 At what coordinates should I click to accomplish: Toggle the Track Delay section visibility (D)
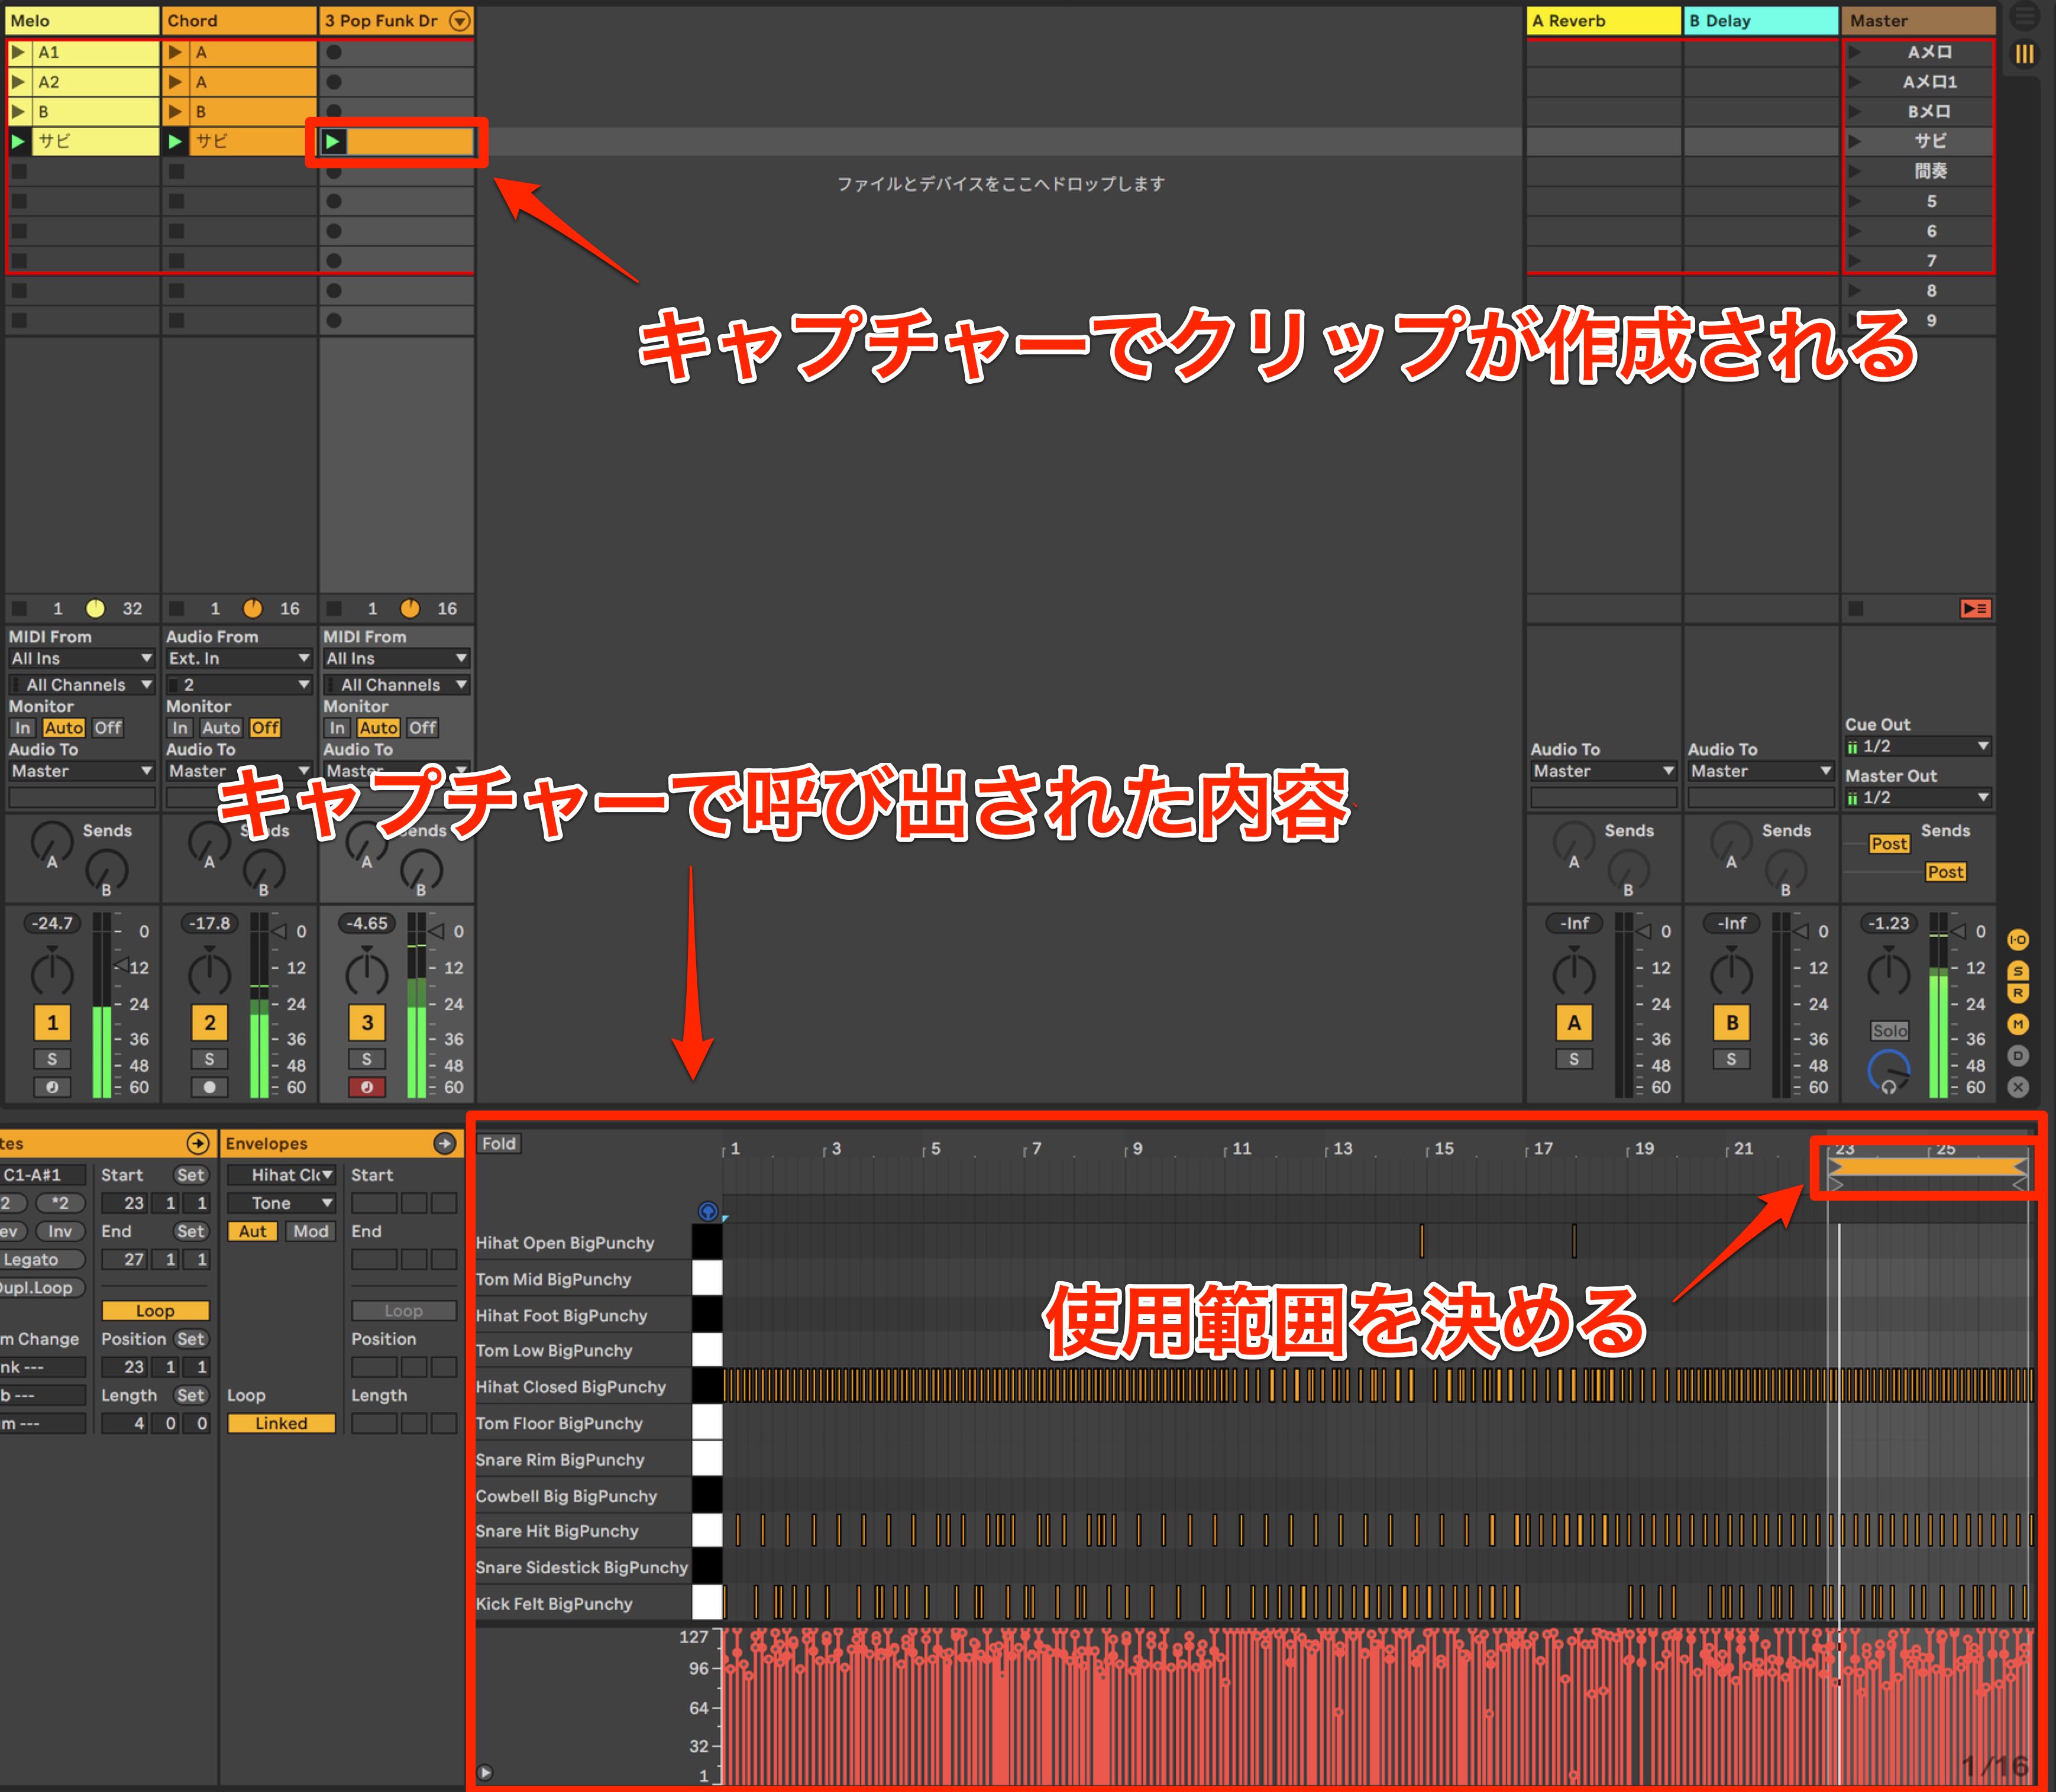click(2018, 1055)
